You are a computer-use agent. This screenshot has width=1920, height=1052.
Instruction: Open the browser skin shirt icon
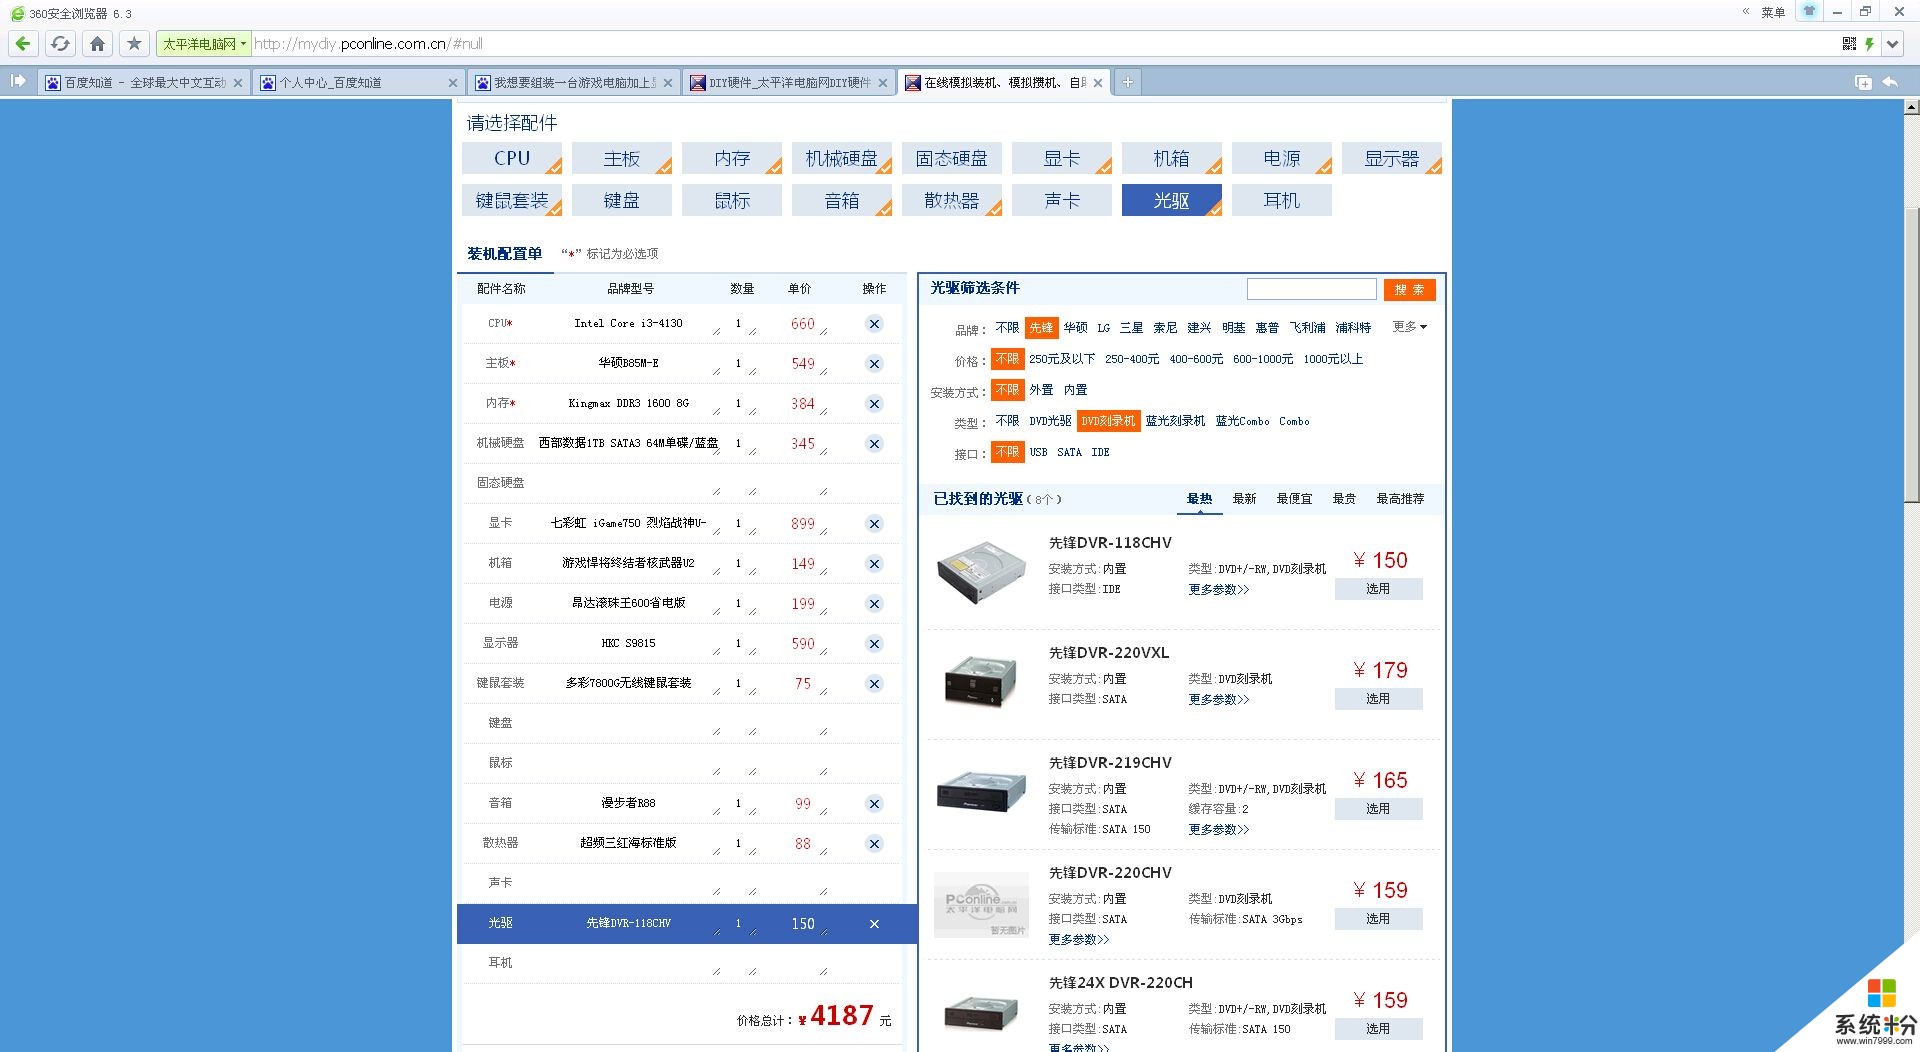[1809, 11]
